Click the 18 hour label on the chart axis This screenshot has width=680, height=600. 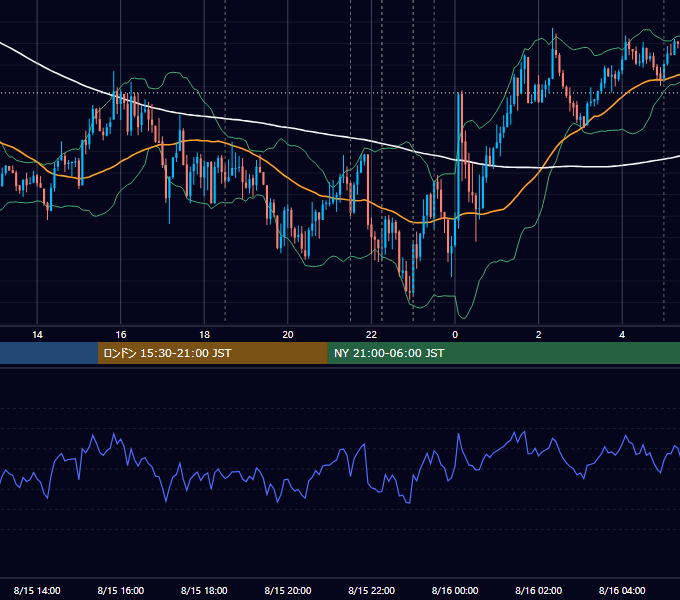[x=204, y=335]
